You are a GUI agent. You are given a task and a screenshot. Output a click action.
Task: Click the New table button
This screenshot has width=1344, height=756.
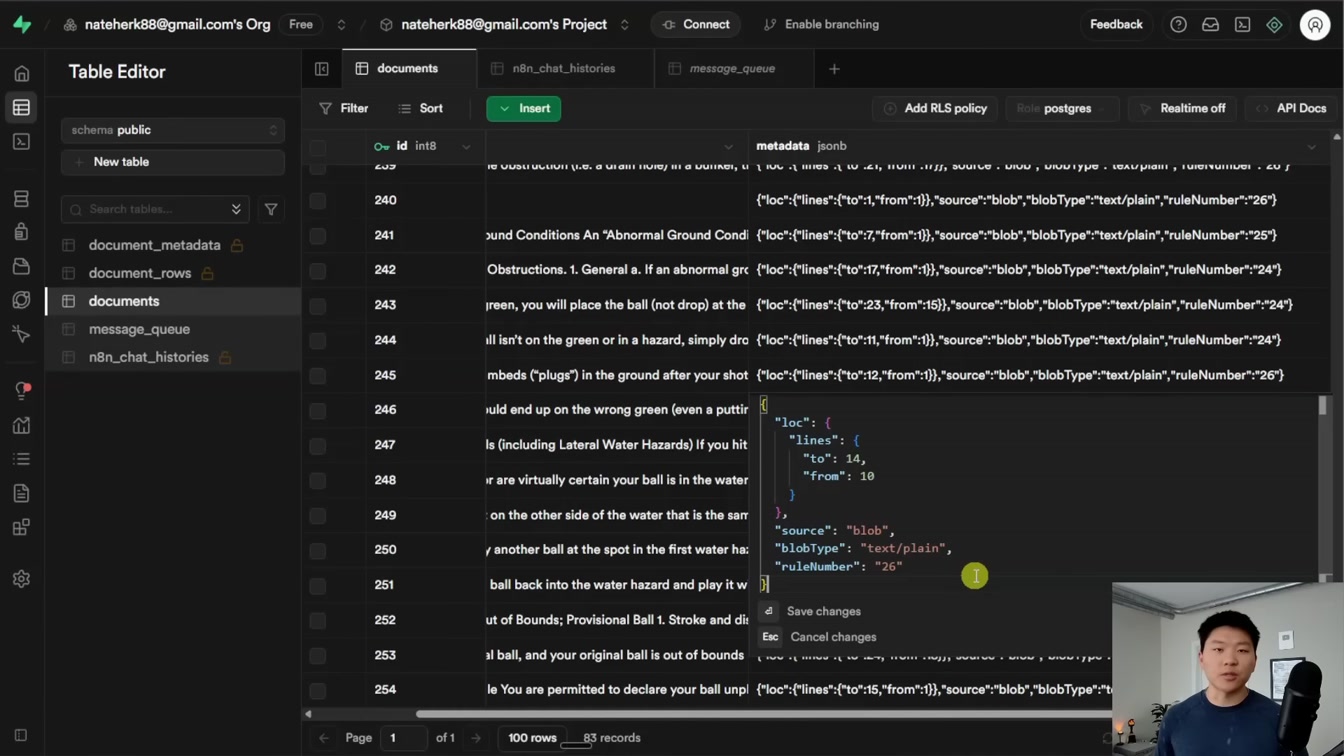click(173, 162)
